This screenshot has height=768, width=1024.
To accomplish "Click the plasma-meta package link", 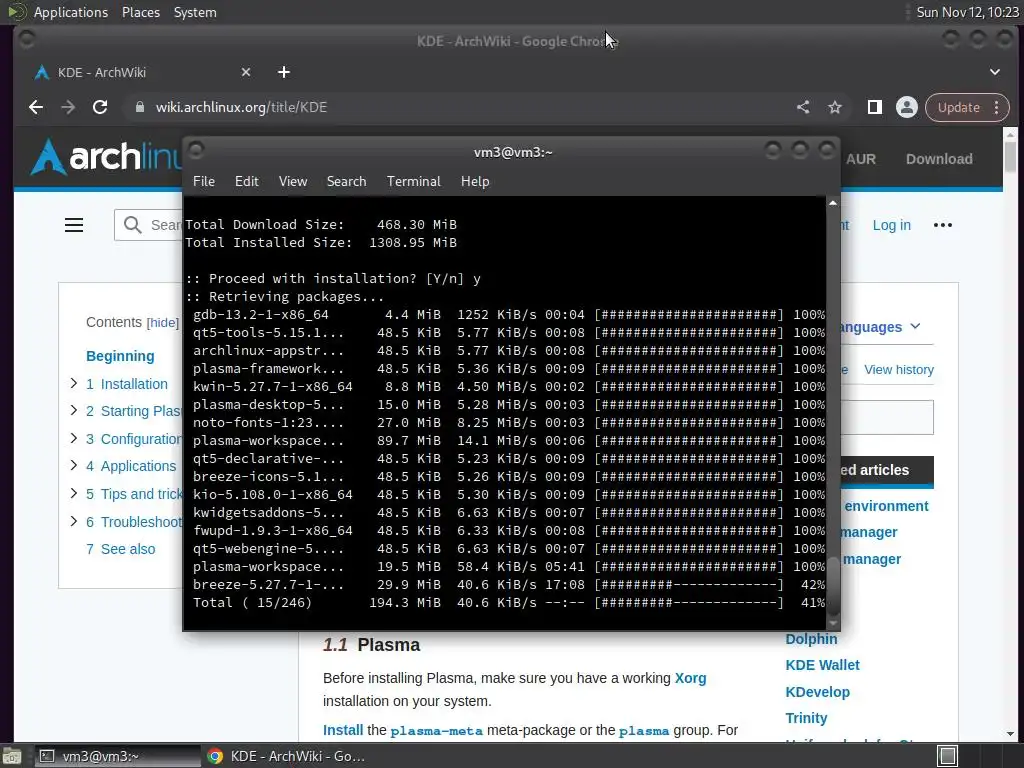I will pyautogui.click(x=436, y=731).
